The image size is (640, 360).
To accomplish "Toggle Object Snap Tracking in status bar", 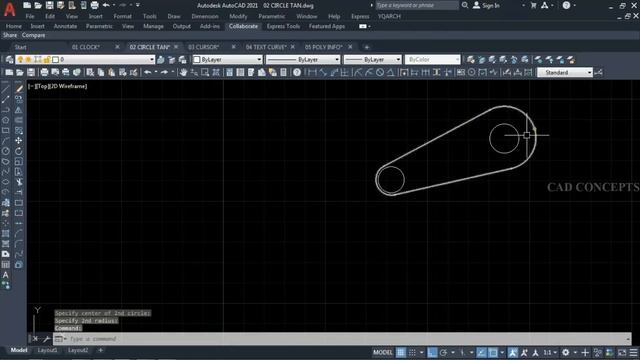I will tap(482, 352).
